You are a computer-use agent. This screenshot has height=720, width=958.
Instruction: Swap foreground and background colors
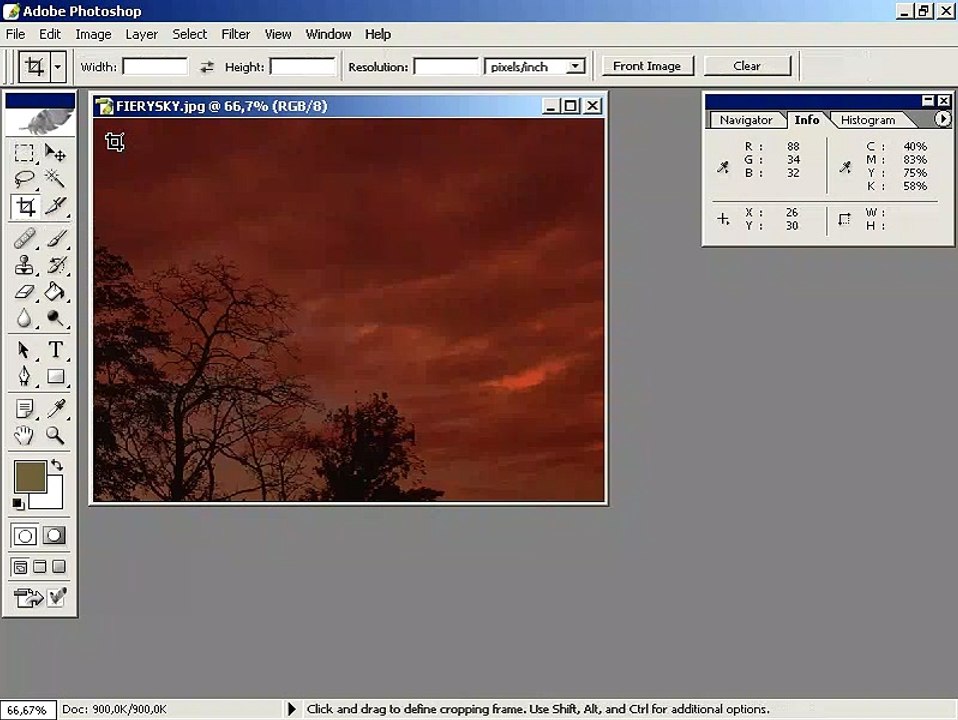57,465
